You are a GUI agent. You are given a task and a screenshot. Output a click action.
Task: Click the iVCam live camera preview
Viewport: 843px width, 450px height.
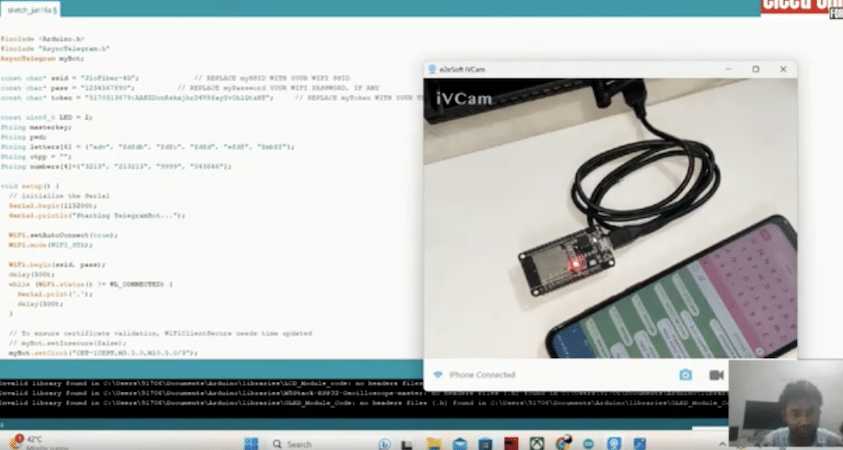coord(610,218)
